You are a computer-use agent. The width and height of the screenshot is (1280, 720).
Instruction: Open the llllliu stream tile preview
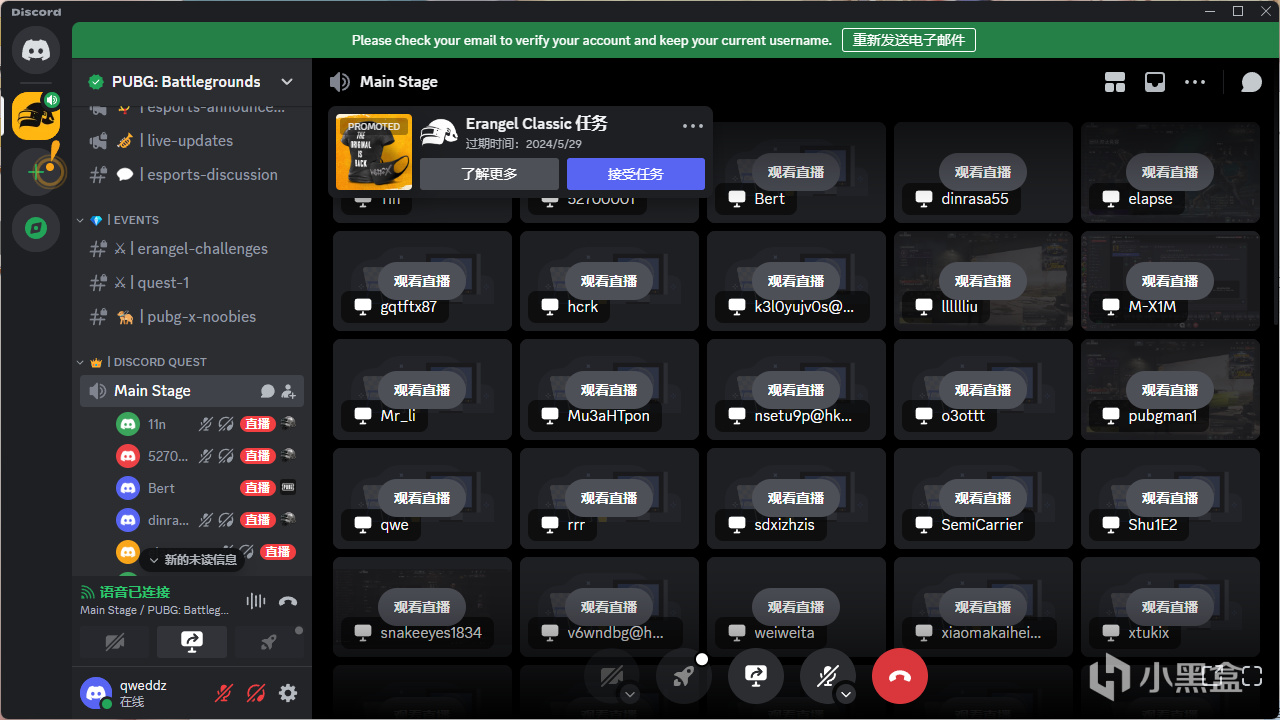click(983, 281)
